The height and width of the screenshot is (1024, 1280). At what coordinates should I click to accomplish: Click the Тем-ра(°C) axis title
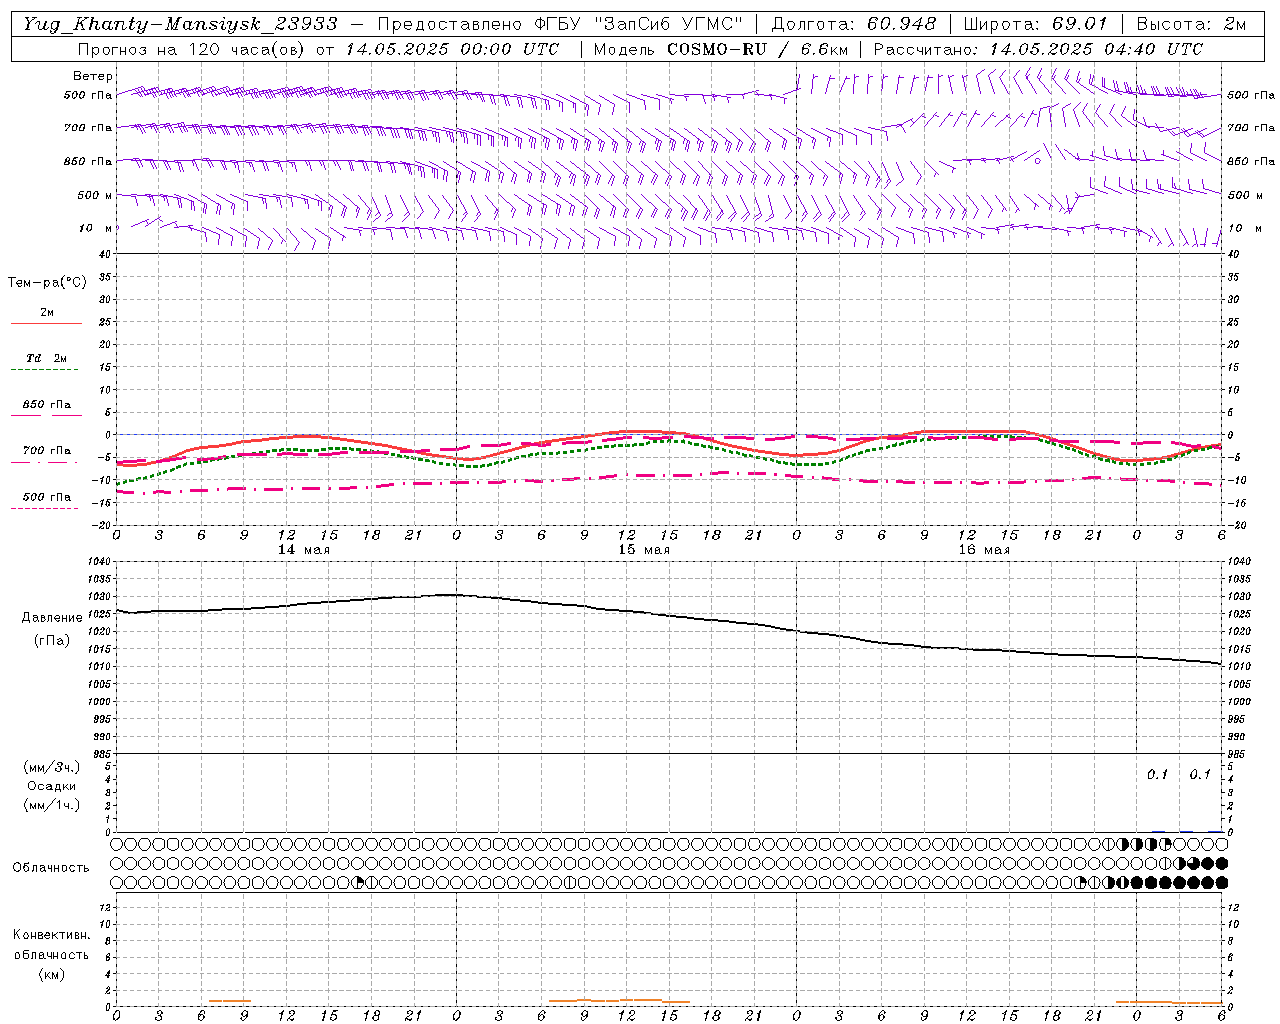pyautogui.click(x=47, y=283)
